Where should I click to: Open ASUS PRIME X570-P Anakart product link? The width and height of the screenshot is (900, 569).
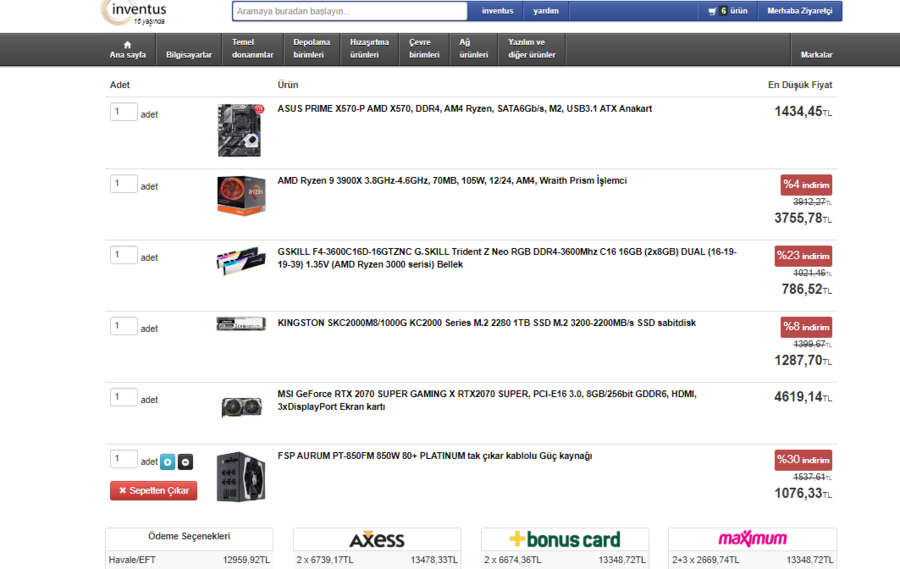click(x=464, y=109)
